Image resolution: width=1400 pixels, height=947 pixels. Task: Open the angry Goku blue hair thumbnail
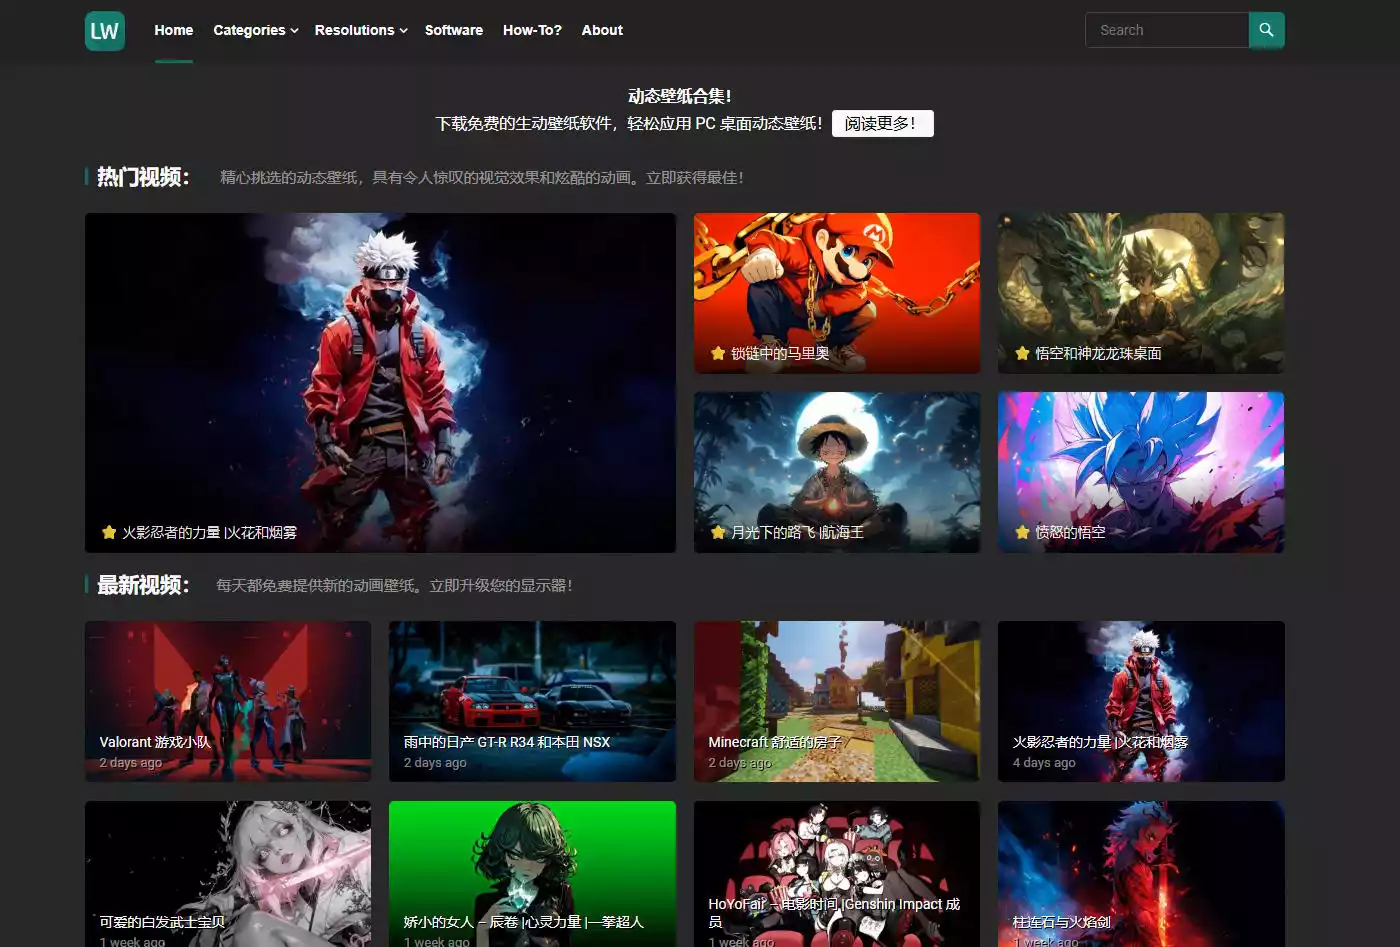click(x=1141, y=472)
